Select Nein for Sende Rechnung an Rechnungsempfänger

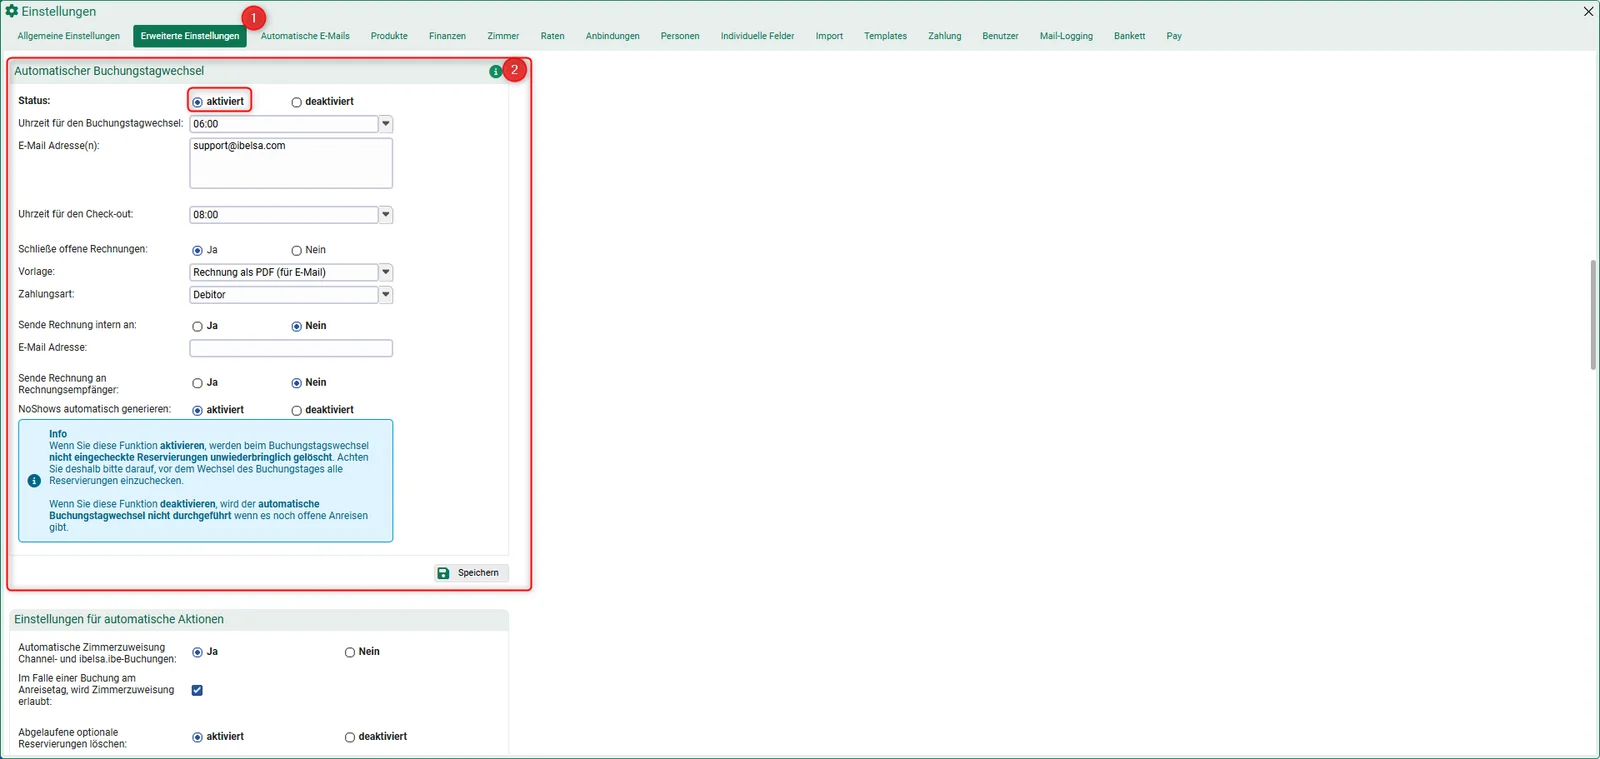(x=296, y=384)
